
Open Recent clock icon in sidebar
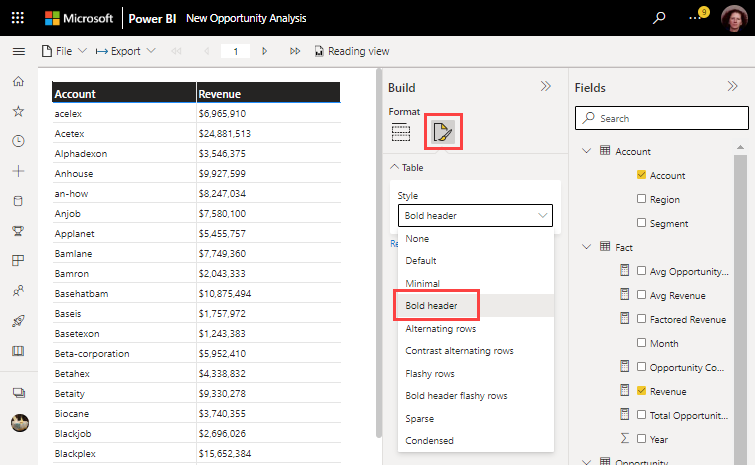click(x=18, y=141)
